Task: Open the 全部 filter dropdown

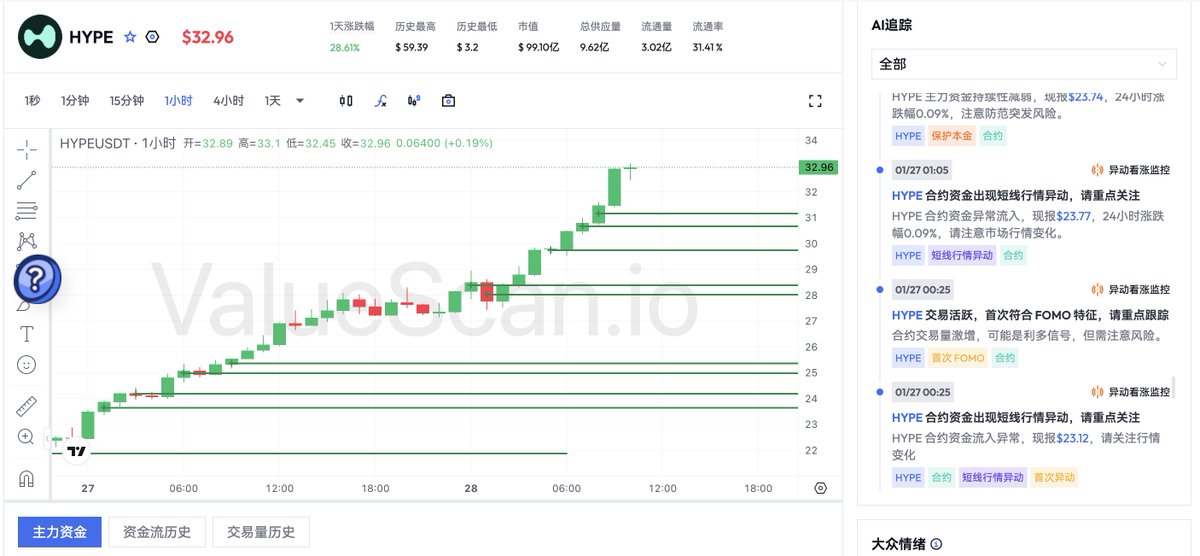Action: (x=1023, y=64)
